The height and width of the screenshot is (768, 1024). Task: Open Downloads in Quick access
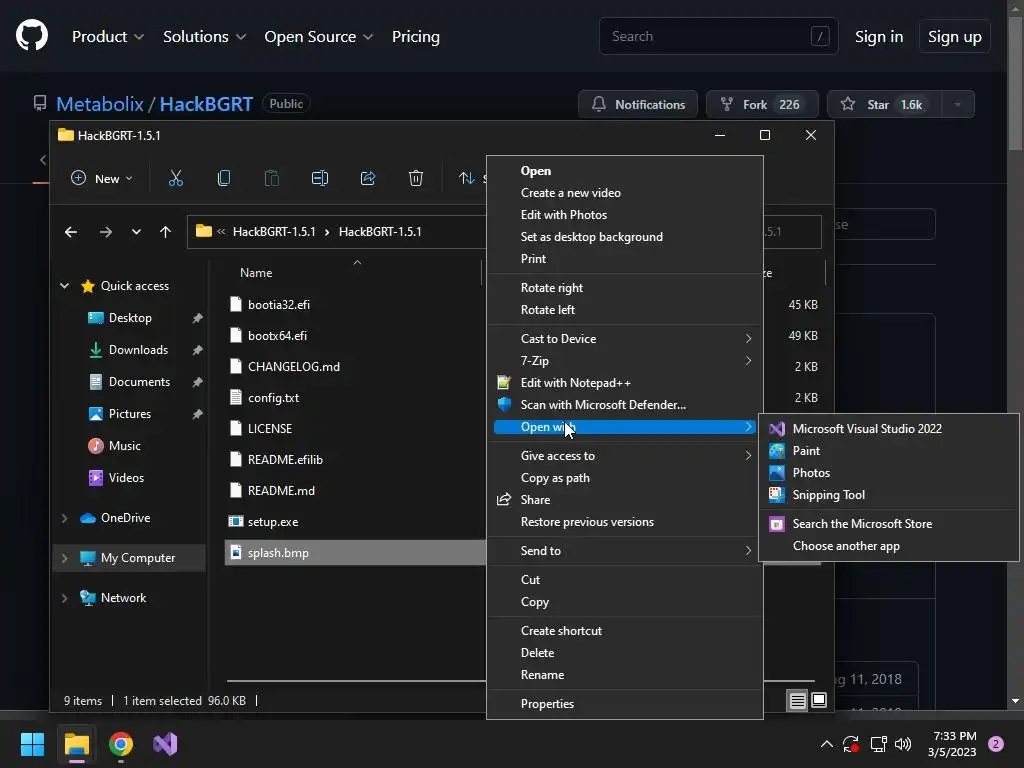(138, 350)
